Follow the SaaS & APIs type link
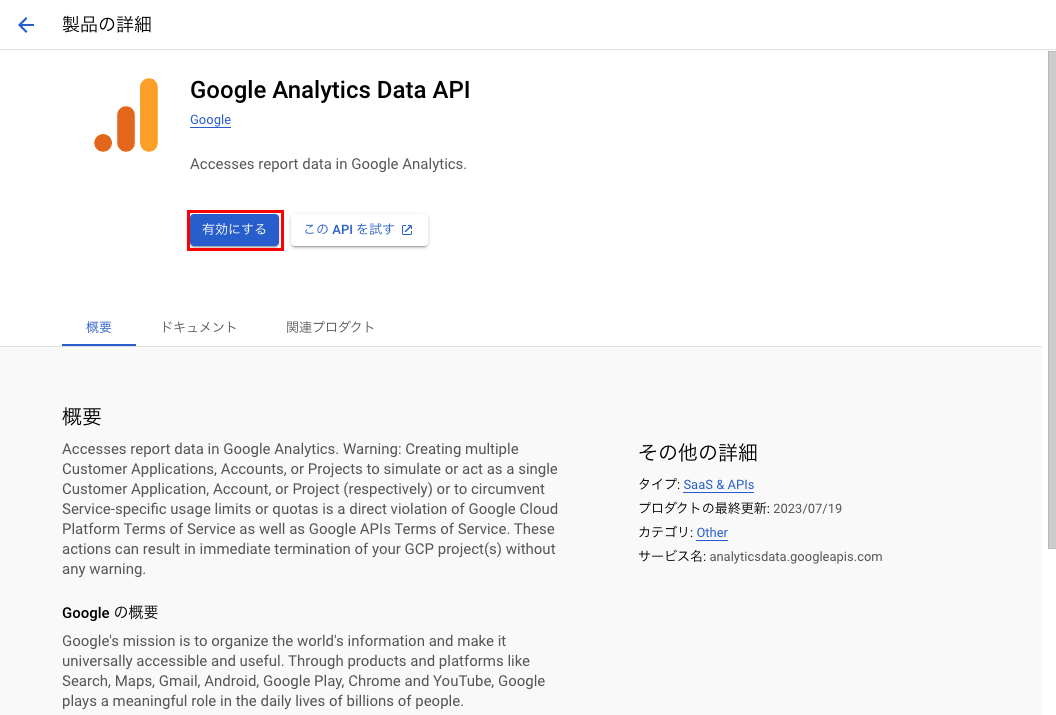 [718, 484]
